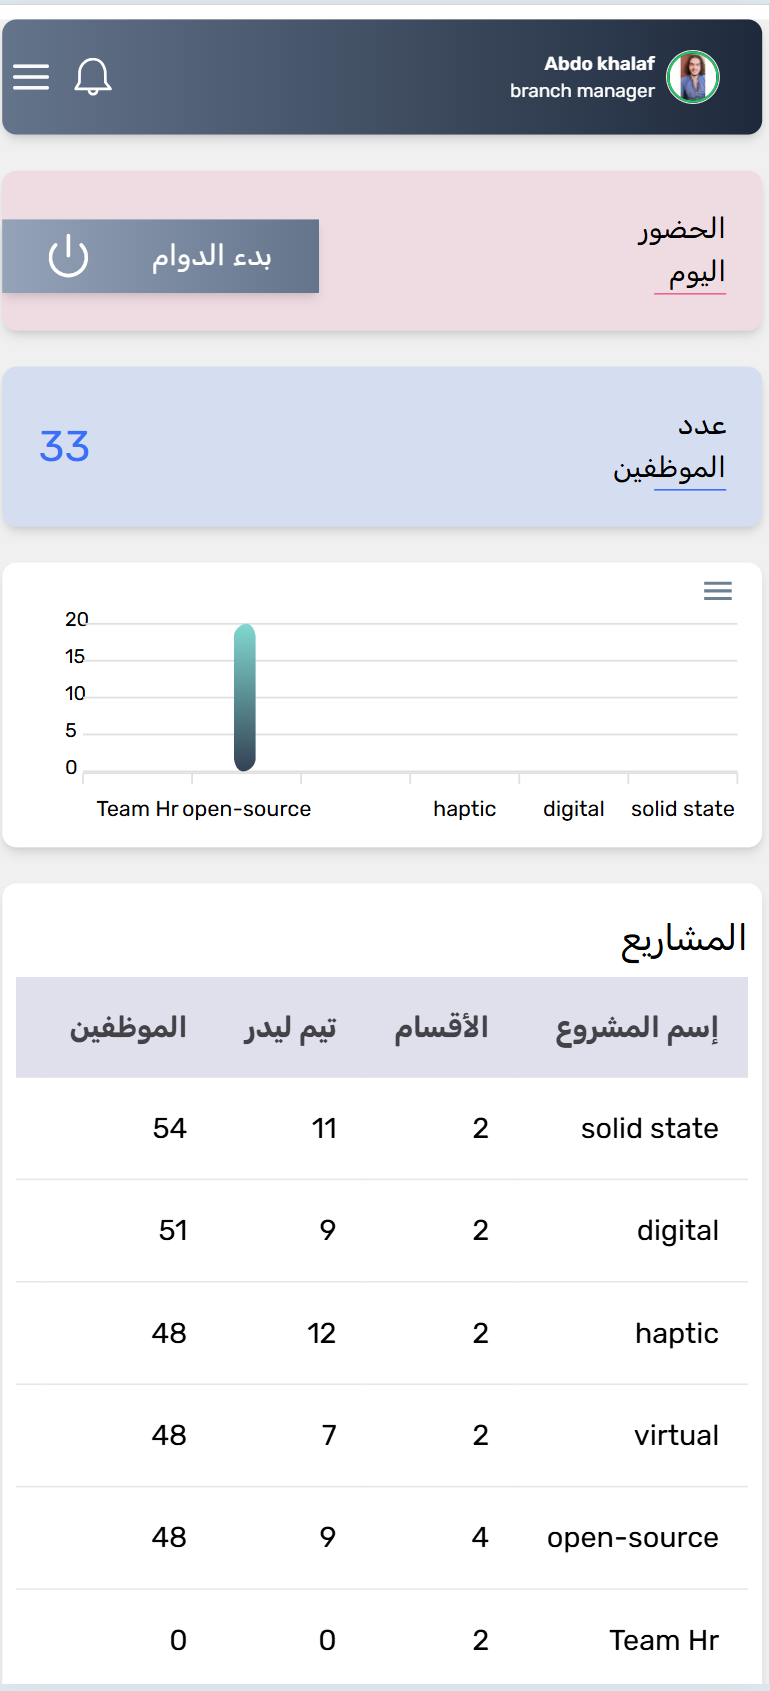
Task: Open the hamburger navigation menu
Action: click(x=31, y=77)
